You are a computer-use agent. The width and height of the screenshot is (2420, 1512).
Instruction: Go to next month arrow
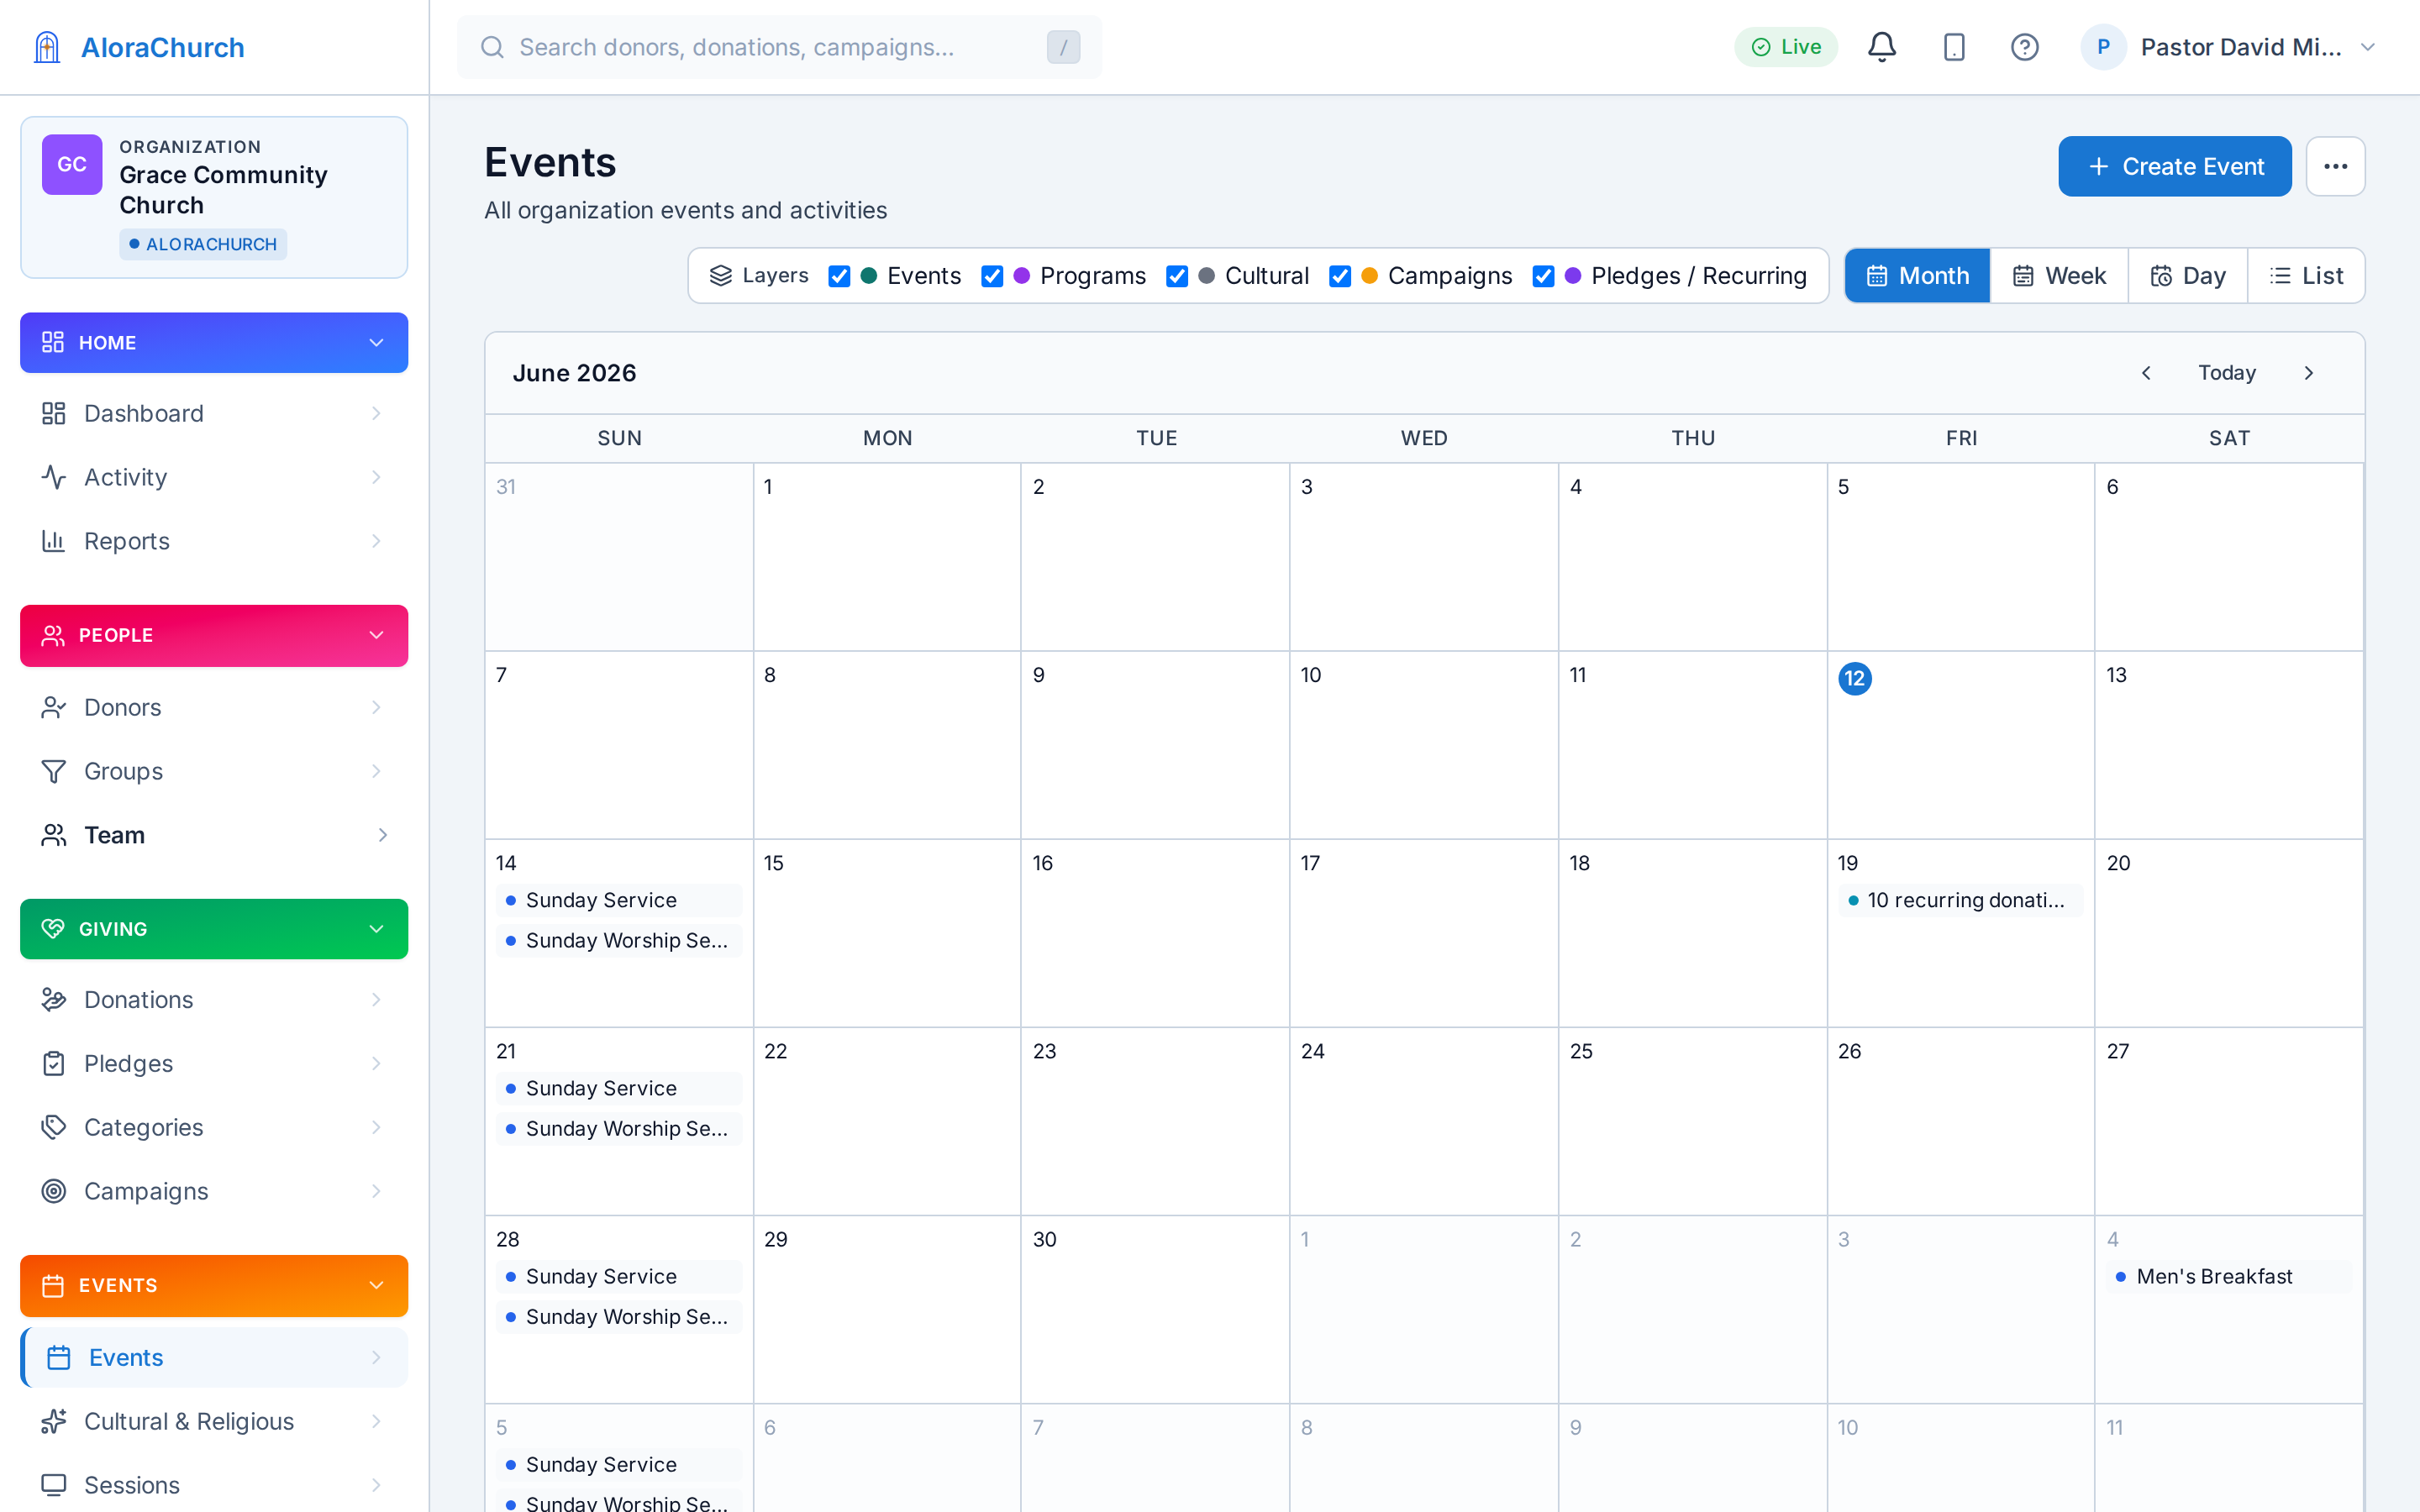(x=2309, y=373)
